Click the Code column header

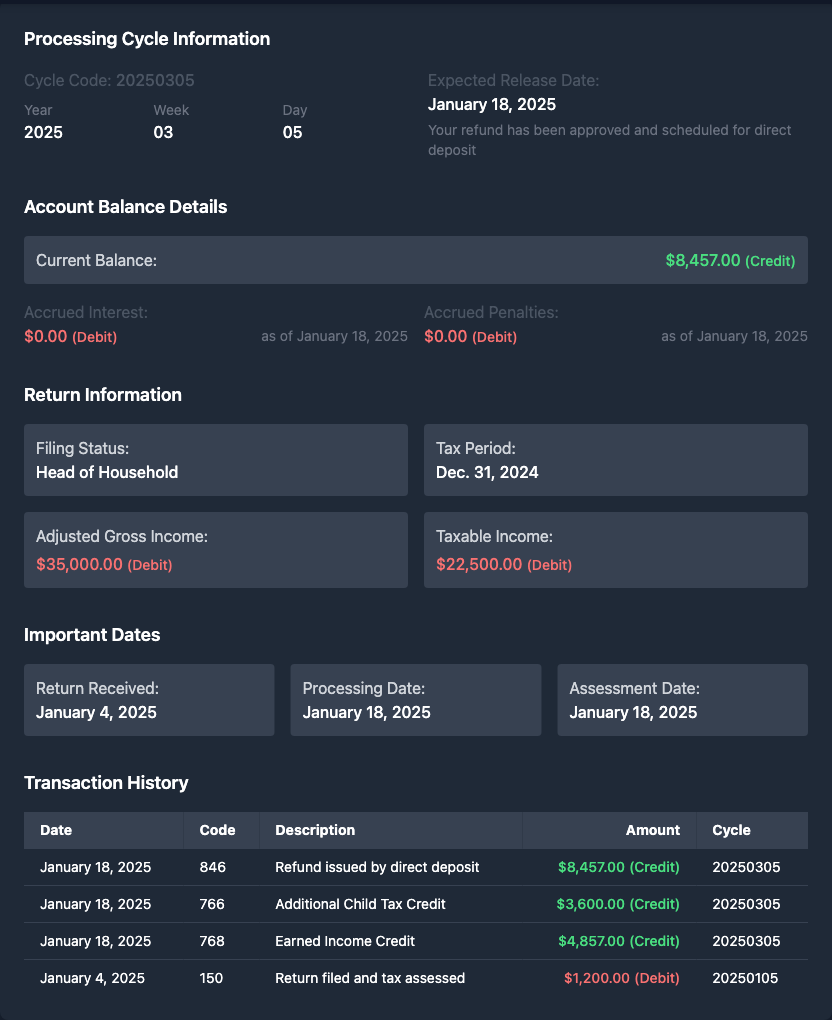pos(217,830)
